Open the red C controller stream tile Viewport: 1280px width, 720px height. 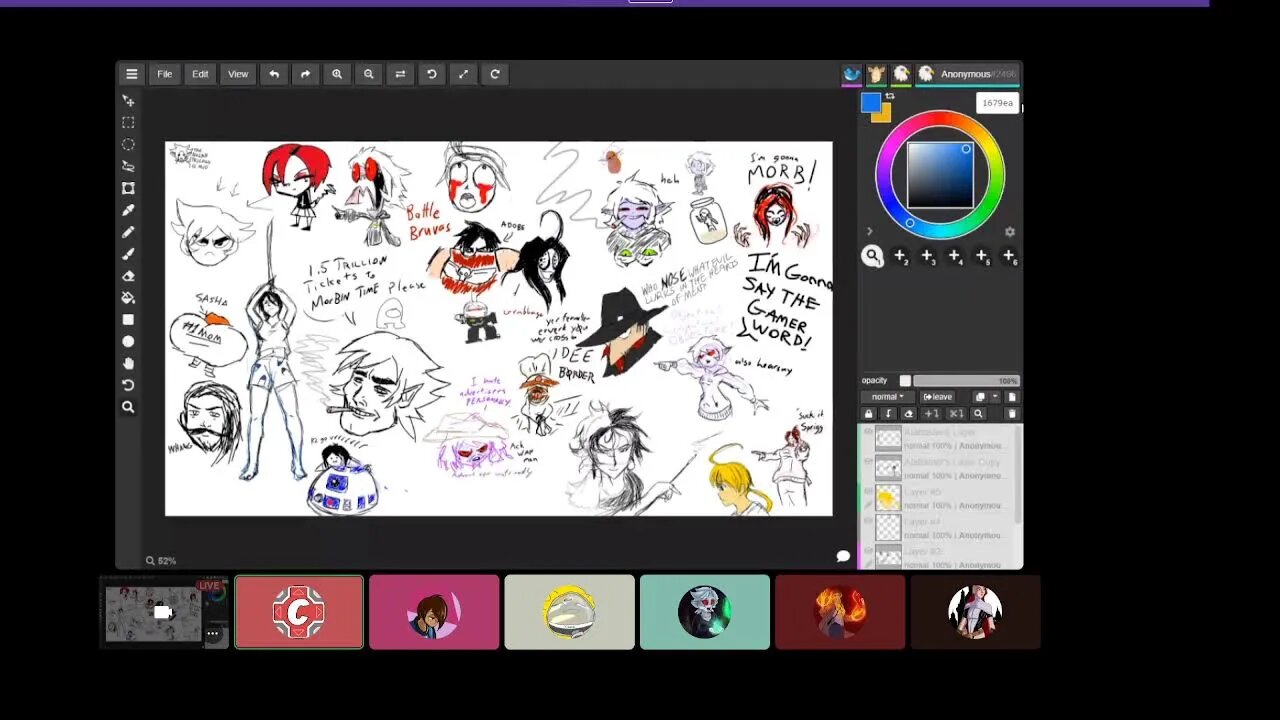coord(299,612)
